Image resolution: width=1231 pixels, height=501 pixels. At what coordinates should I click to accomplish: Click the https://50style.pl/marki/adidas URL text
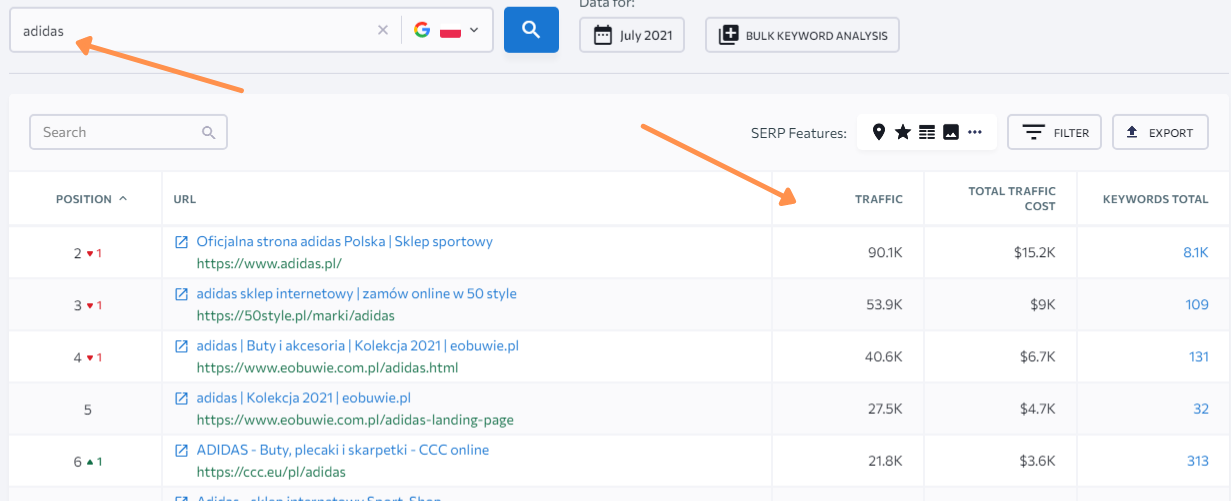[296, 316]
